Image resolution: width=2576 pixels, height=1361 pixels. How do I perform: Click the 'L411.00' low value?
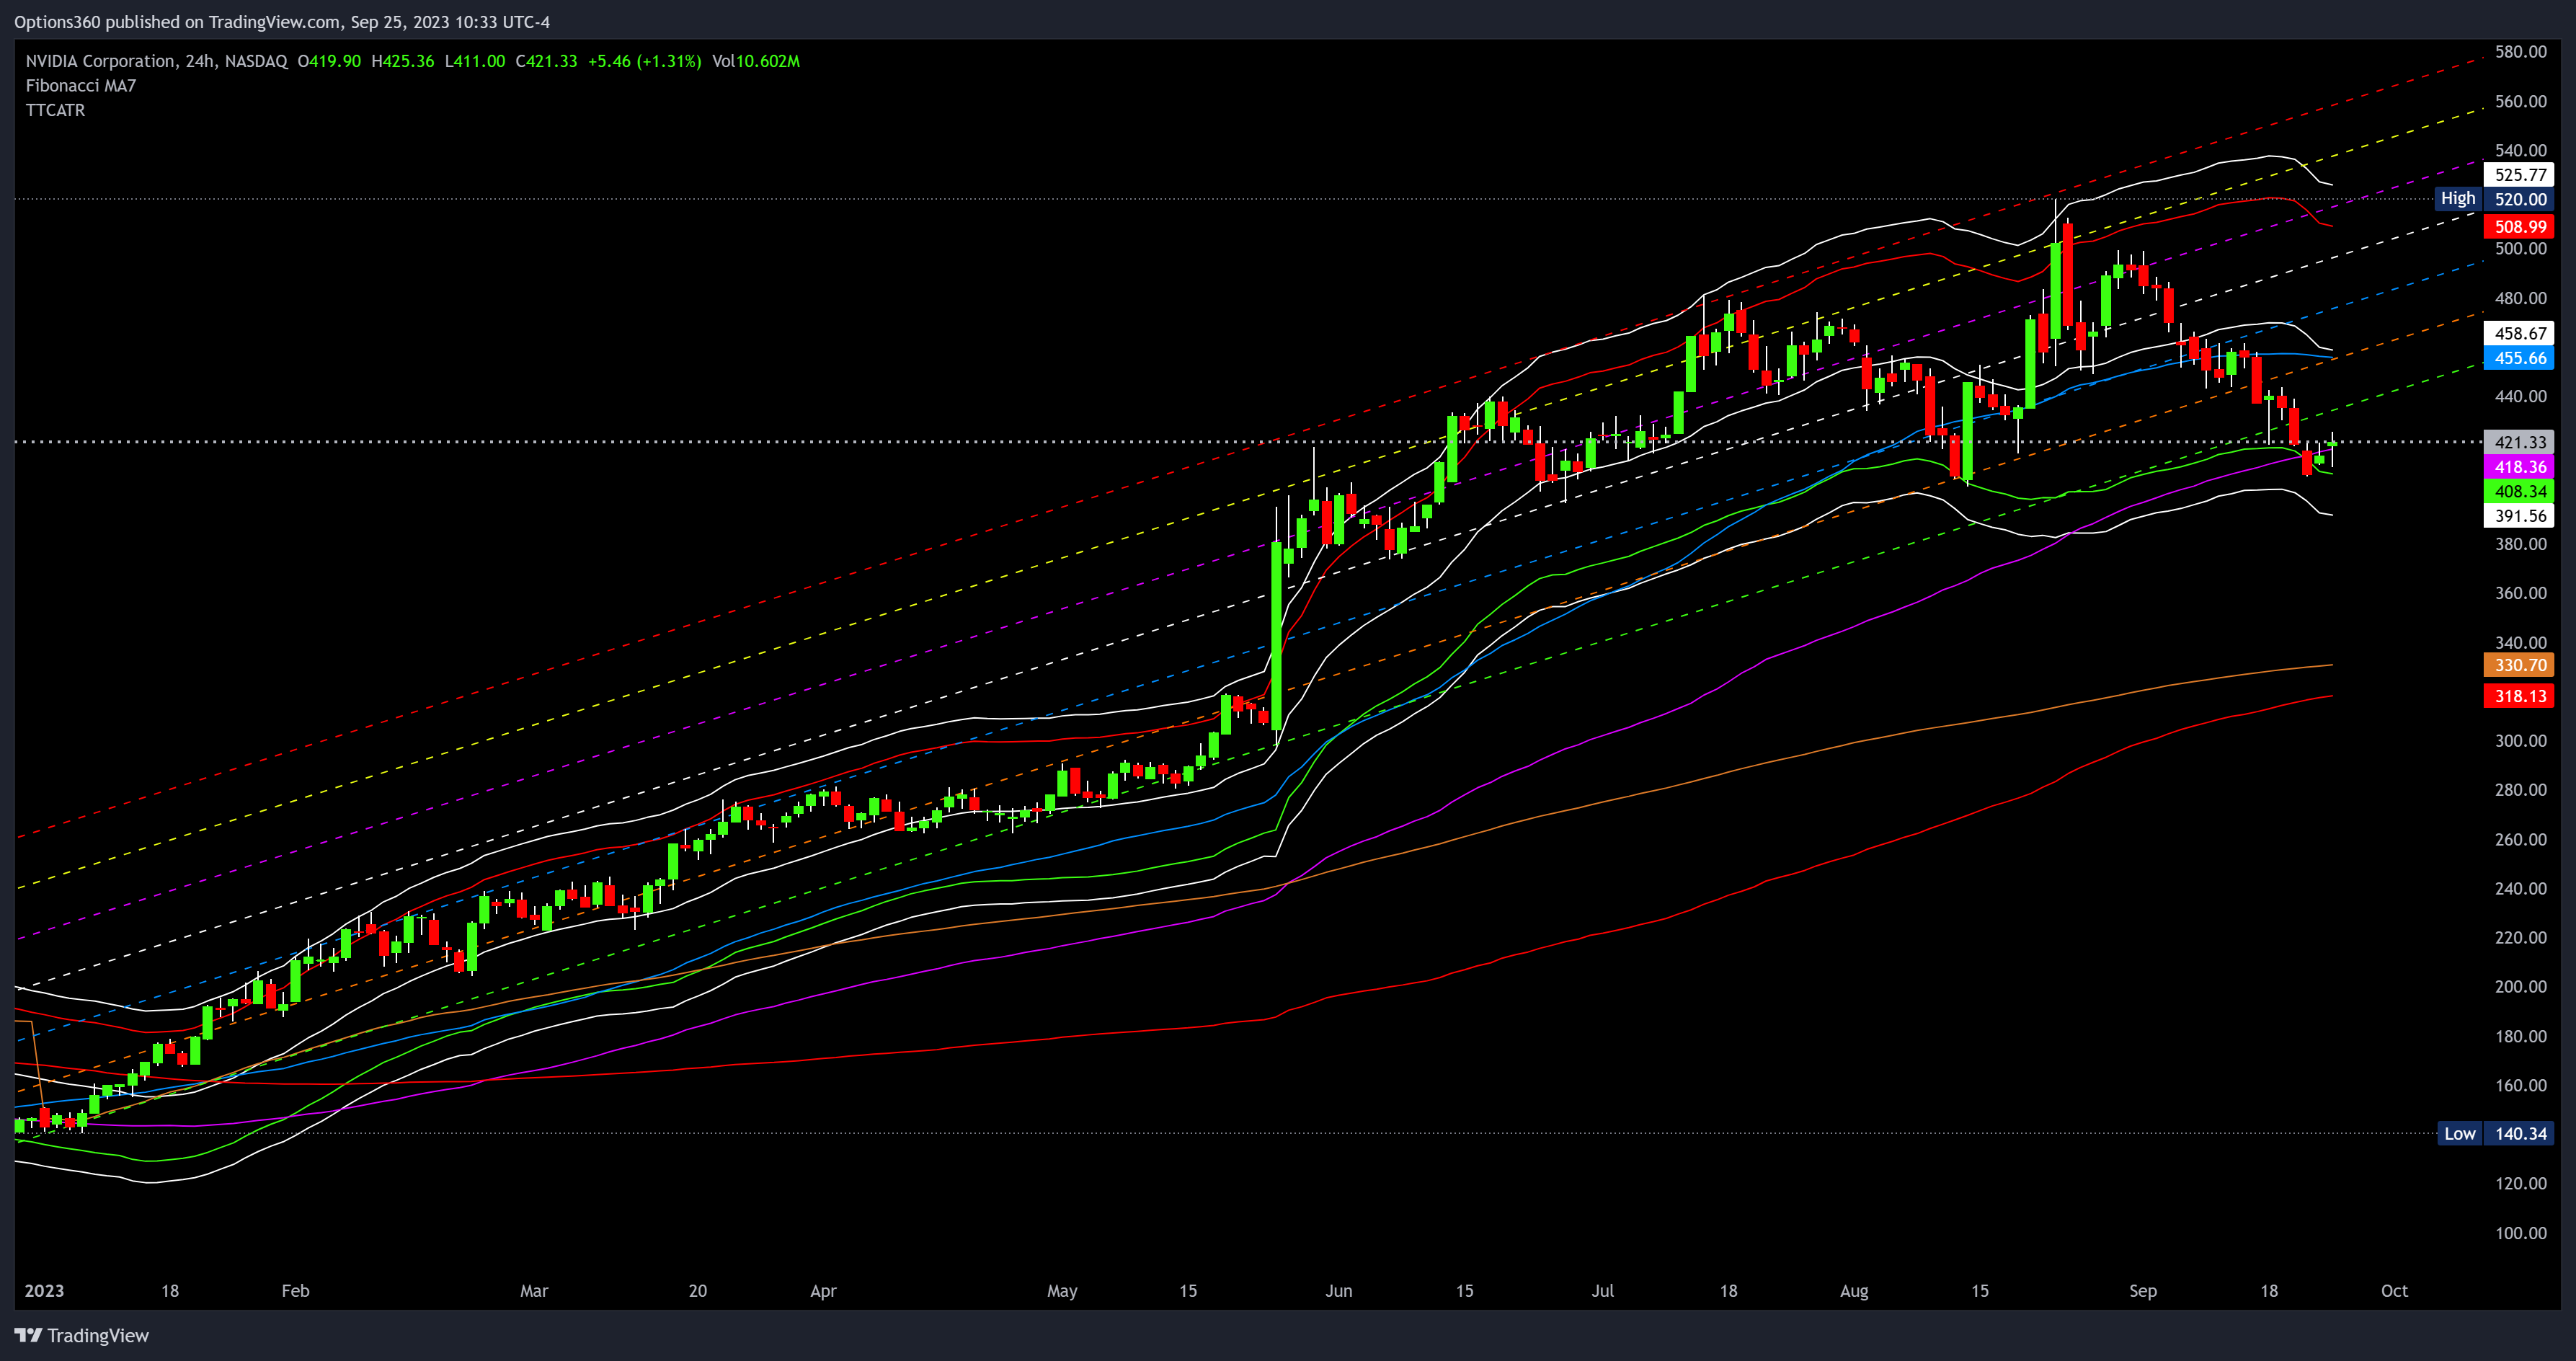(475, 61)
